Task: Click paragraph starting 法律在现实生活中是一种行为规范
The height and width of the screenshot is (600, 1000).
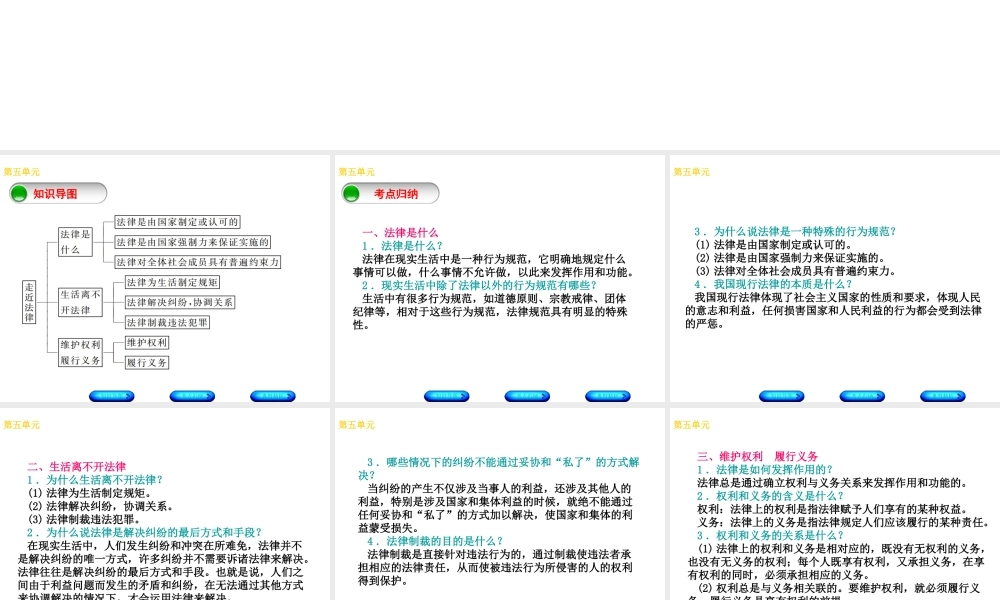Action: point(495,265)
